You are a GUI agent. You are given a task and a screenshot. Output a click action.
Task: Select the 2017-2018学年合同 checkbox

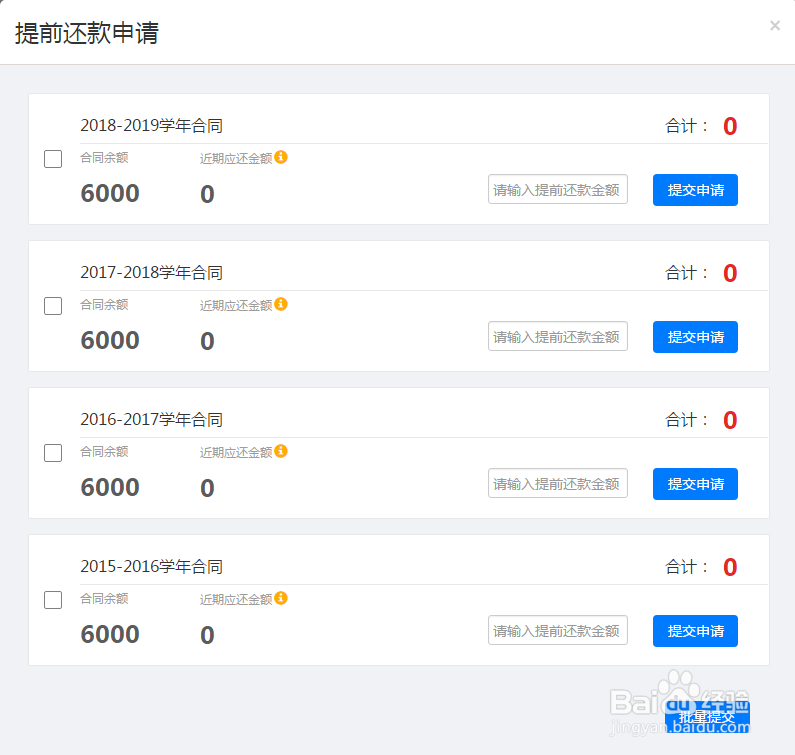pyautogui.click(x=53, y=306)
